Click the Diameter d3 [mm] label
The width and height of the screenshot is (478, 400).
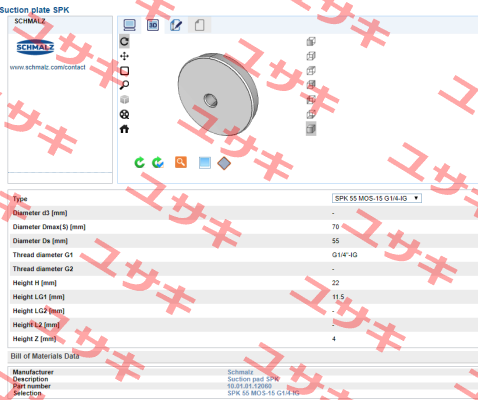(40, 213)
